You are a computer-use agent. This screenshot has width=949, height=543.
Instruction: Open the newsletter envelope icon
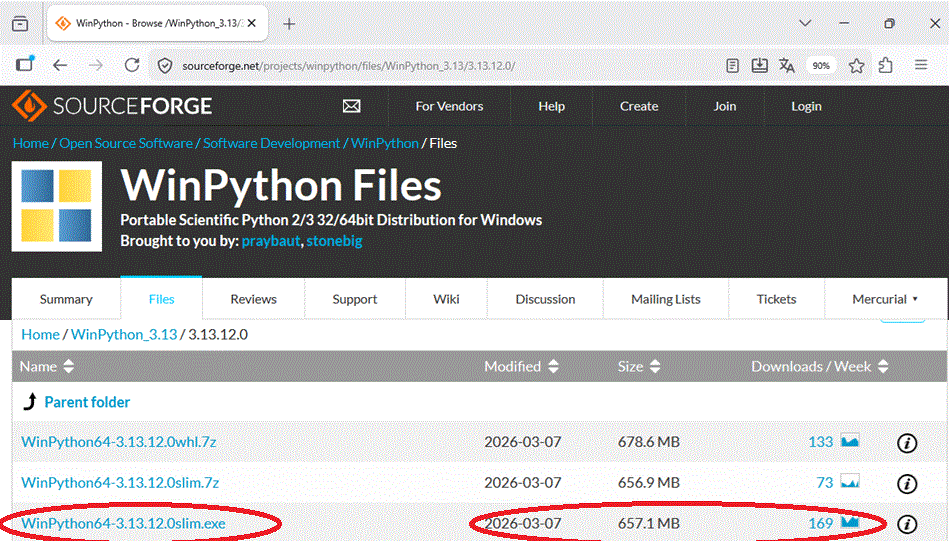pyautogui.click(x=352, y=106)
